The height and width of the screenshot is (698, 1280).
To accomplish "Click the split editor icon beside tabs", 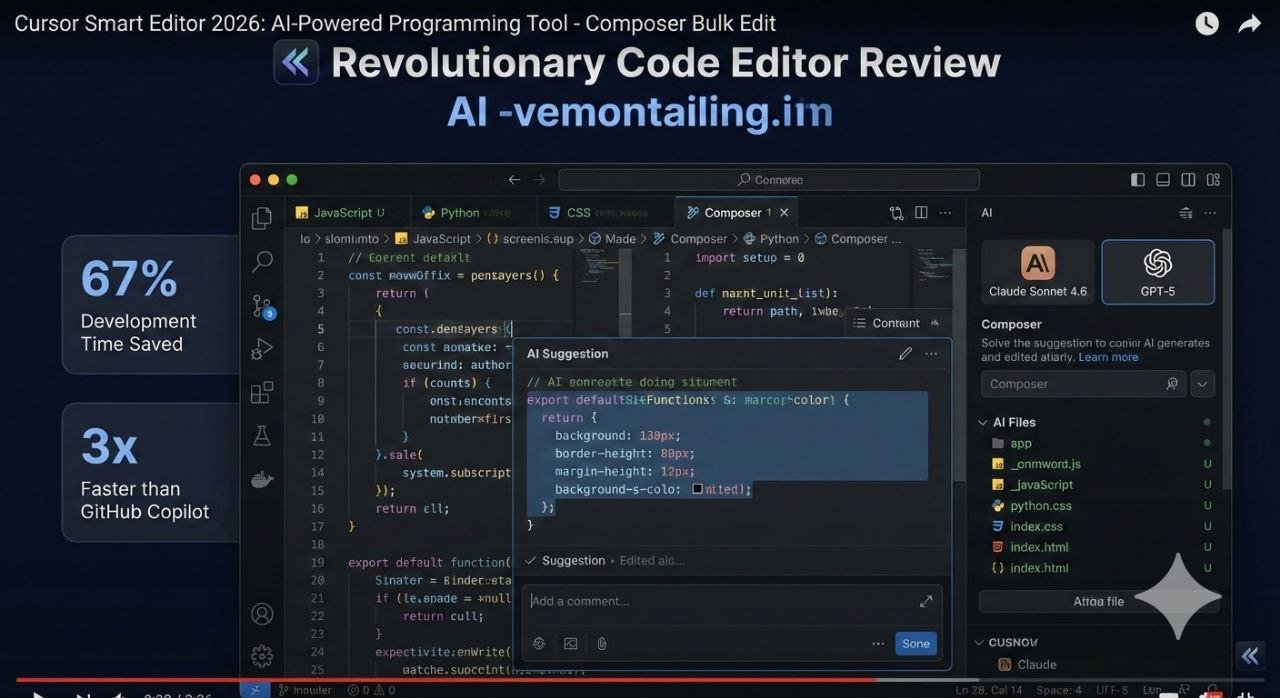I will [921, 213].
